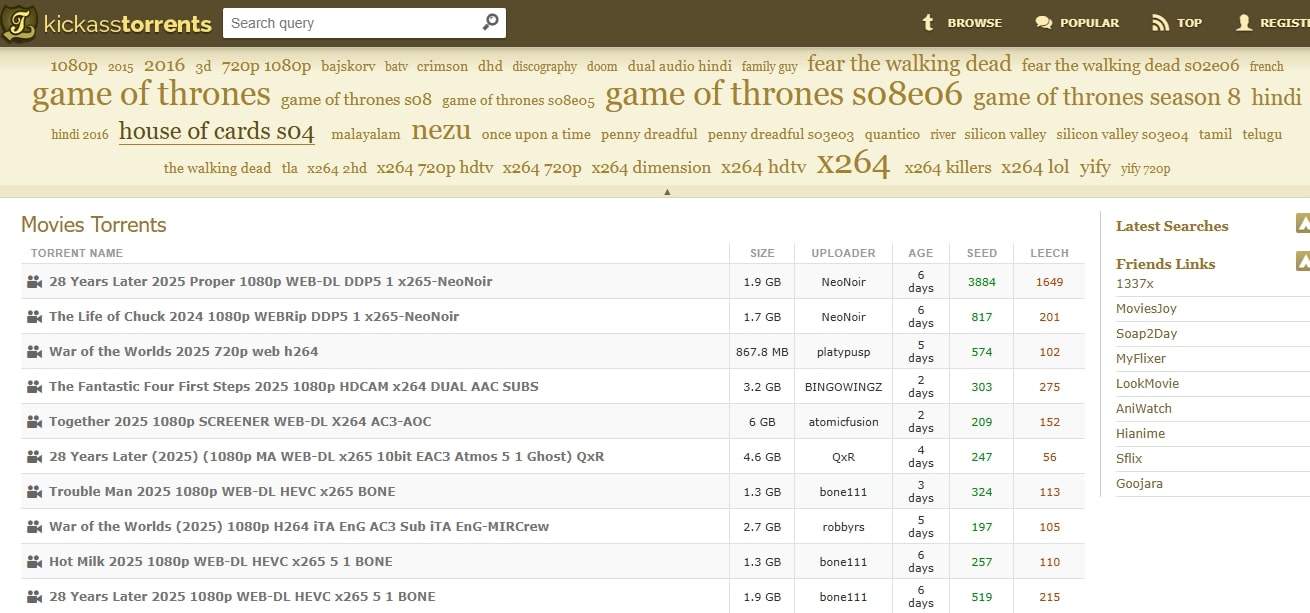Screen dimensions: 1310x613
Task: Open War of the Worlds 720p web torrent
Action: point(184,352)
